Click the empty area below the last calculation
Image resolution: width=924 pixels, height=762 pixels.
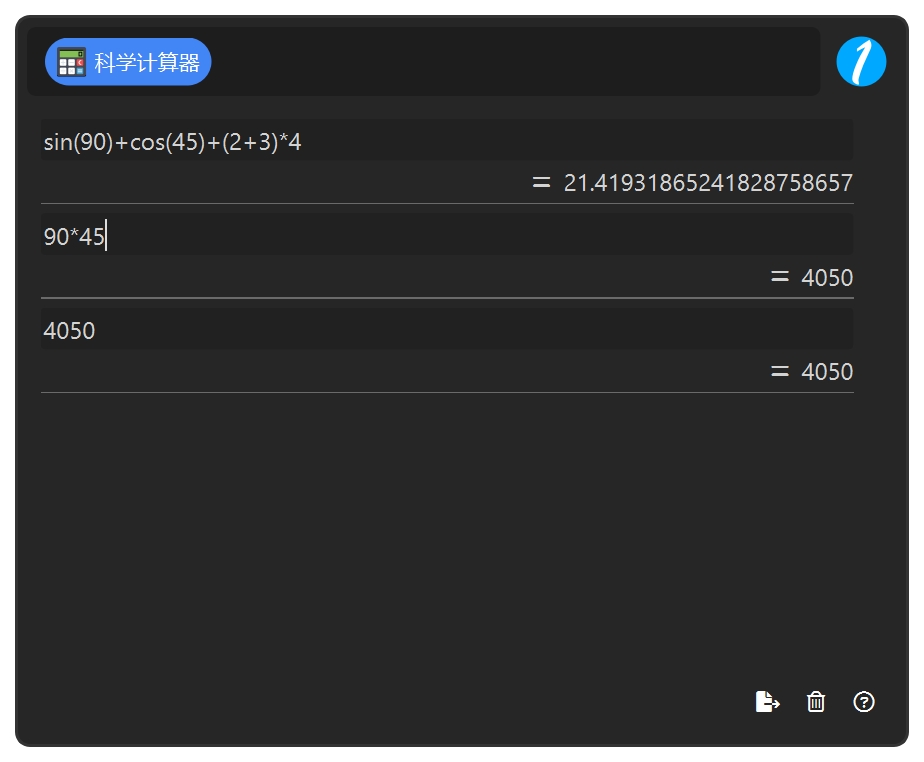click(447, 530)
